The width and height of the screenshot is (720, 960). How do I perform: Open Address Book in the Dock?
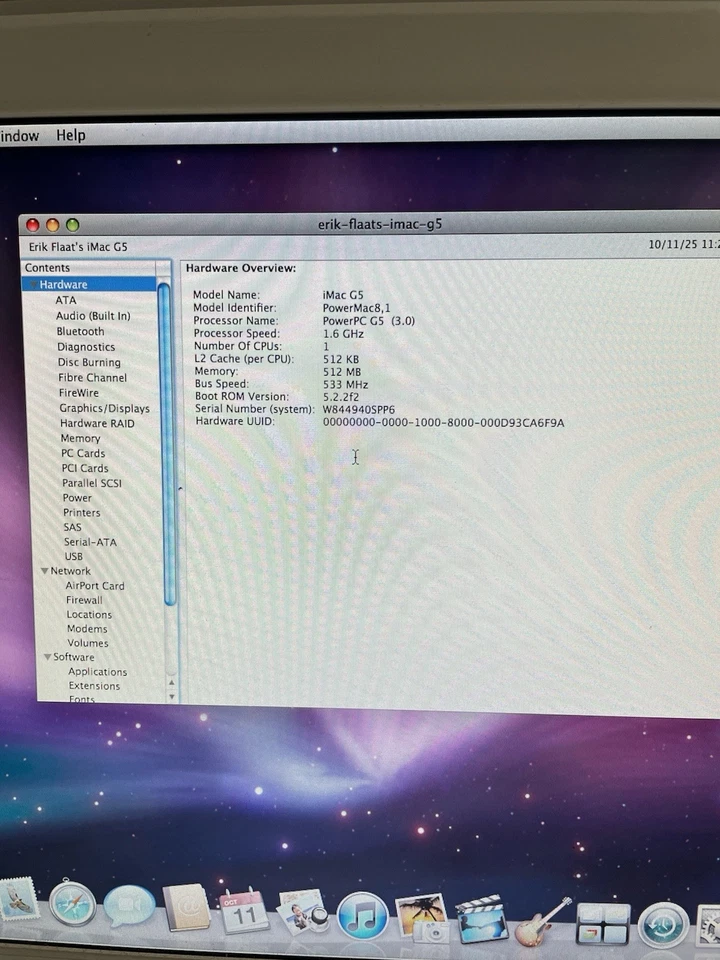(x=186, y=907)
